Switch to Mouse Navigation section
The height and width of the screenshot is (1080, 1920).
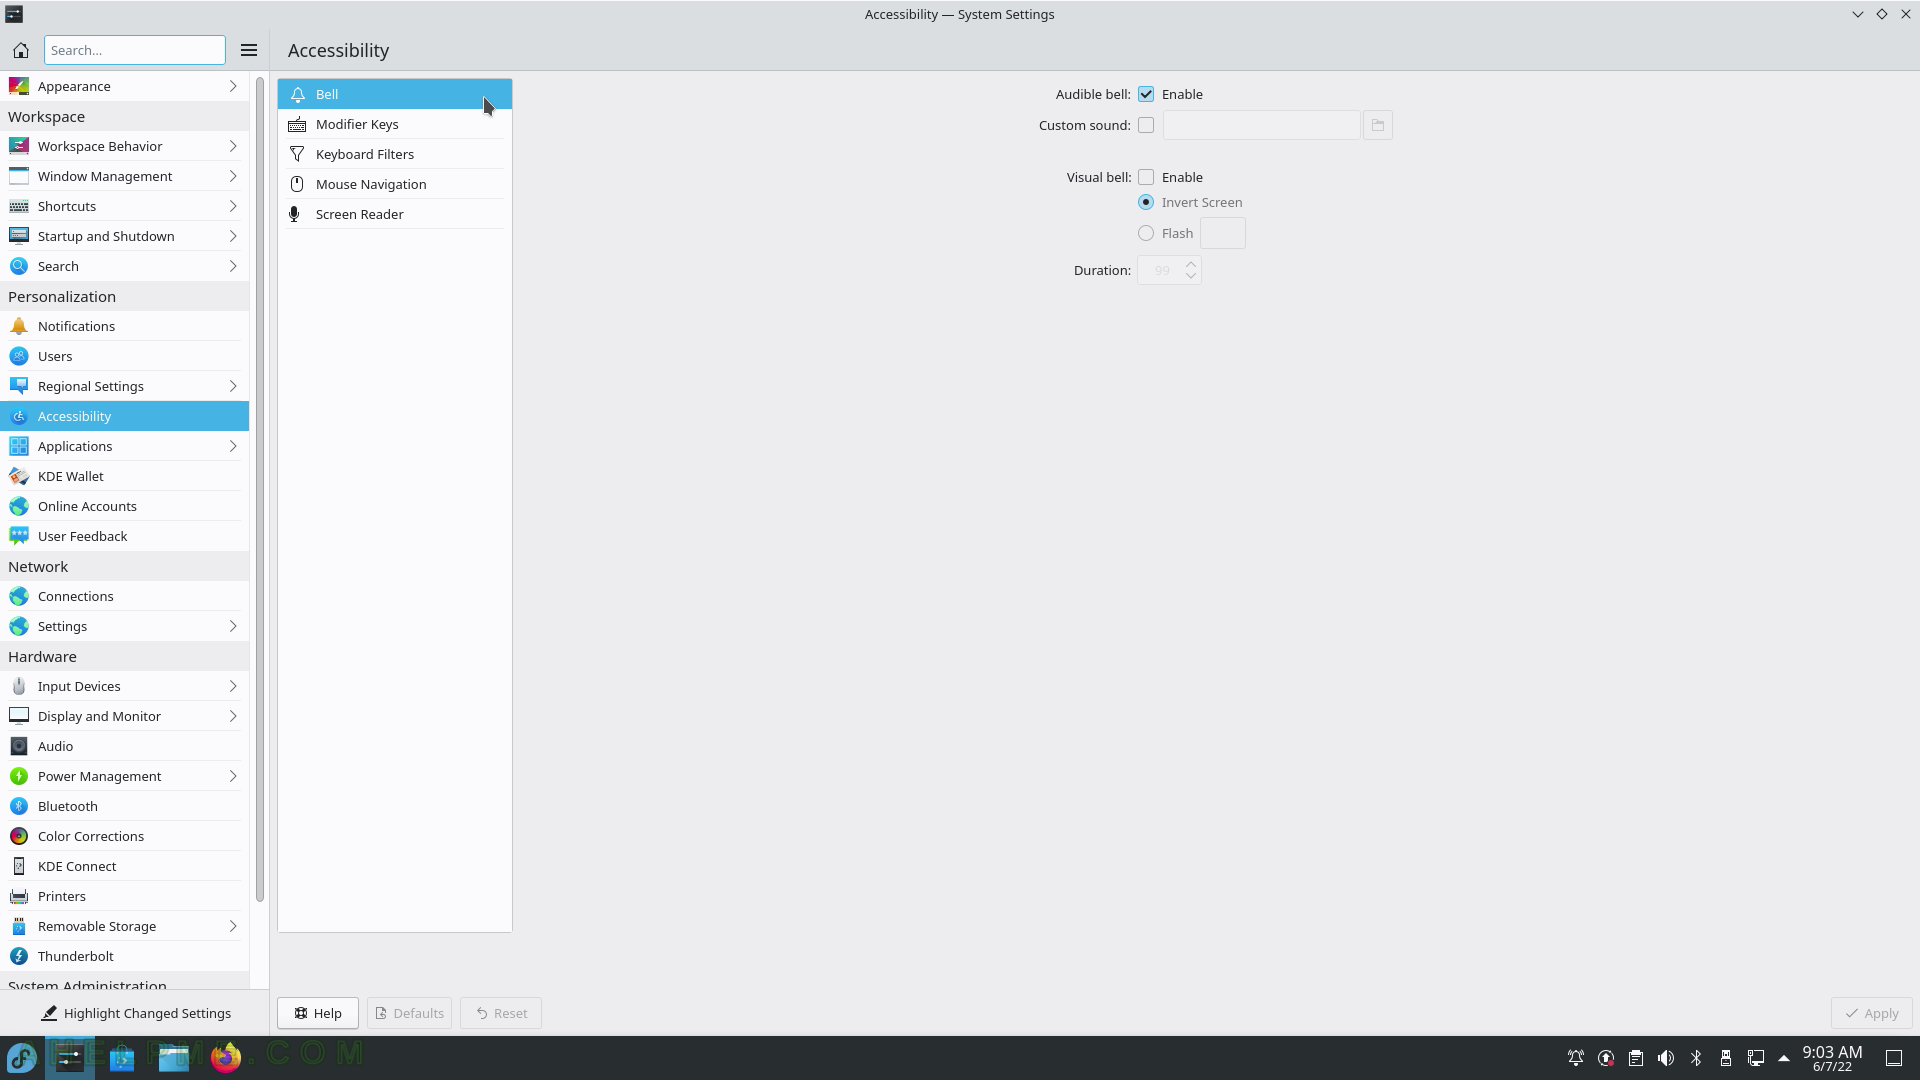(395, 184)
